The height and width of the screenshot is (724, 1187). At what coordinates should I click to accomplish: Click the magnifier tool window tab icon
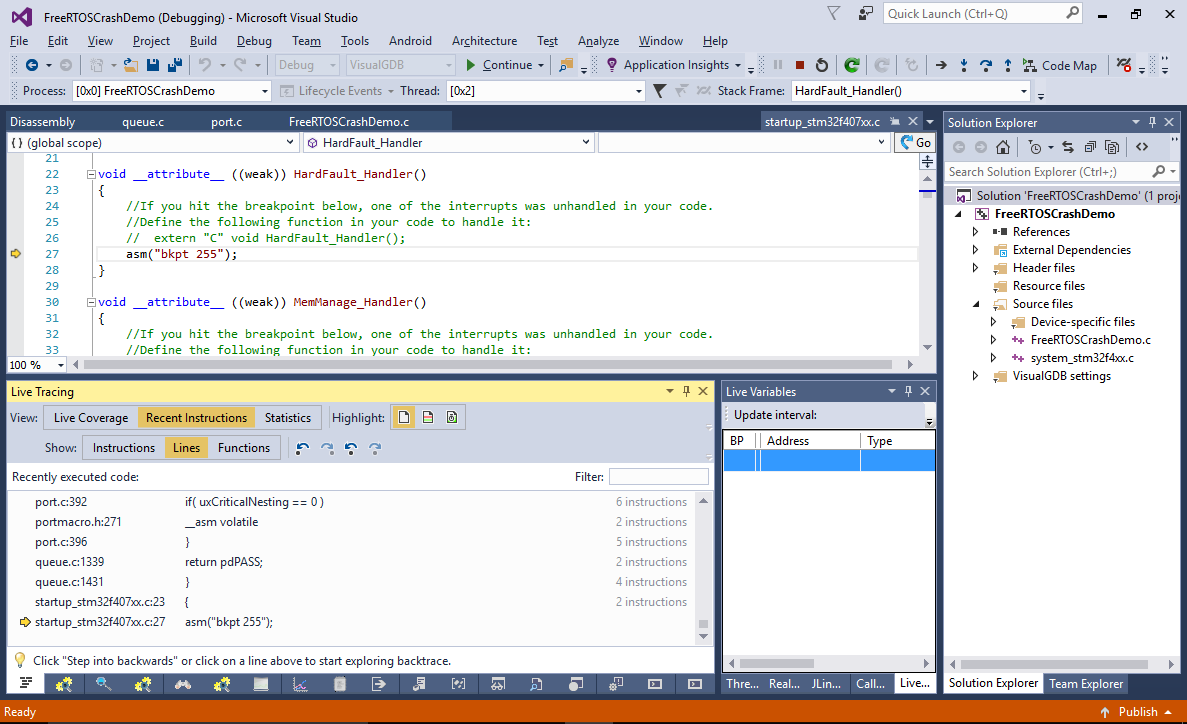[104, 684]
